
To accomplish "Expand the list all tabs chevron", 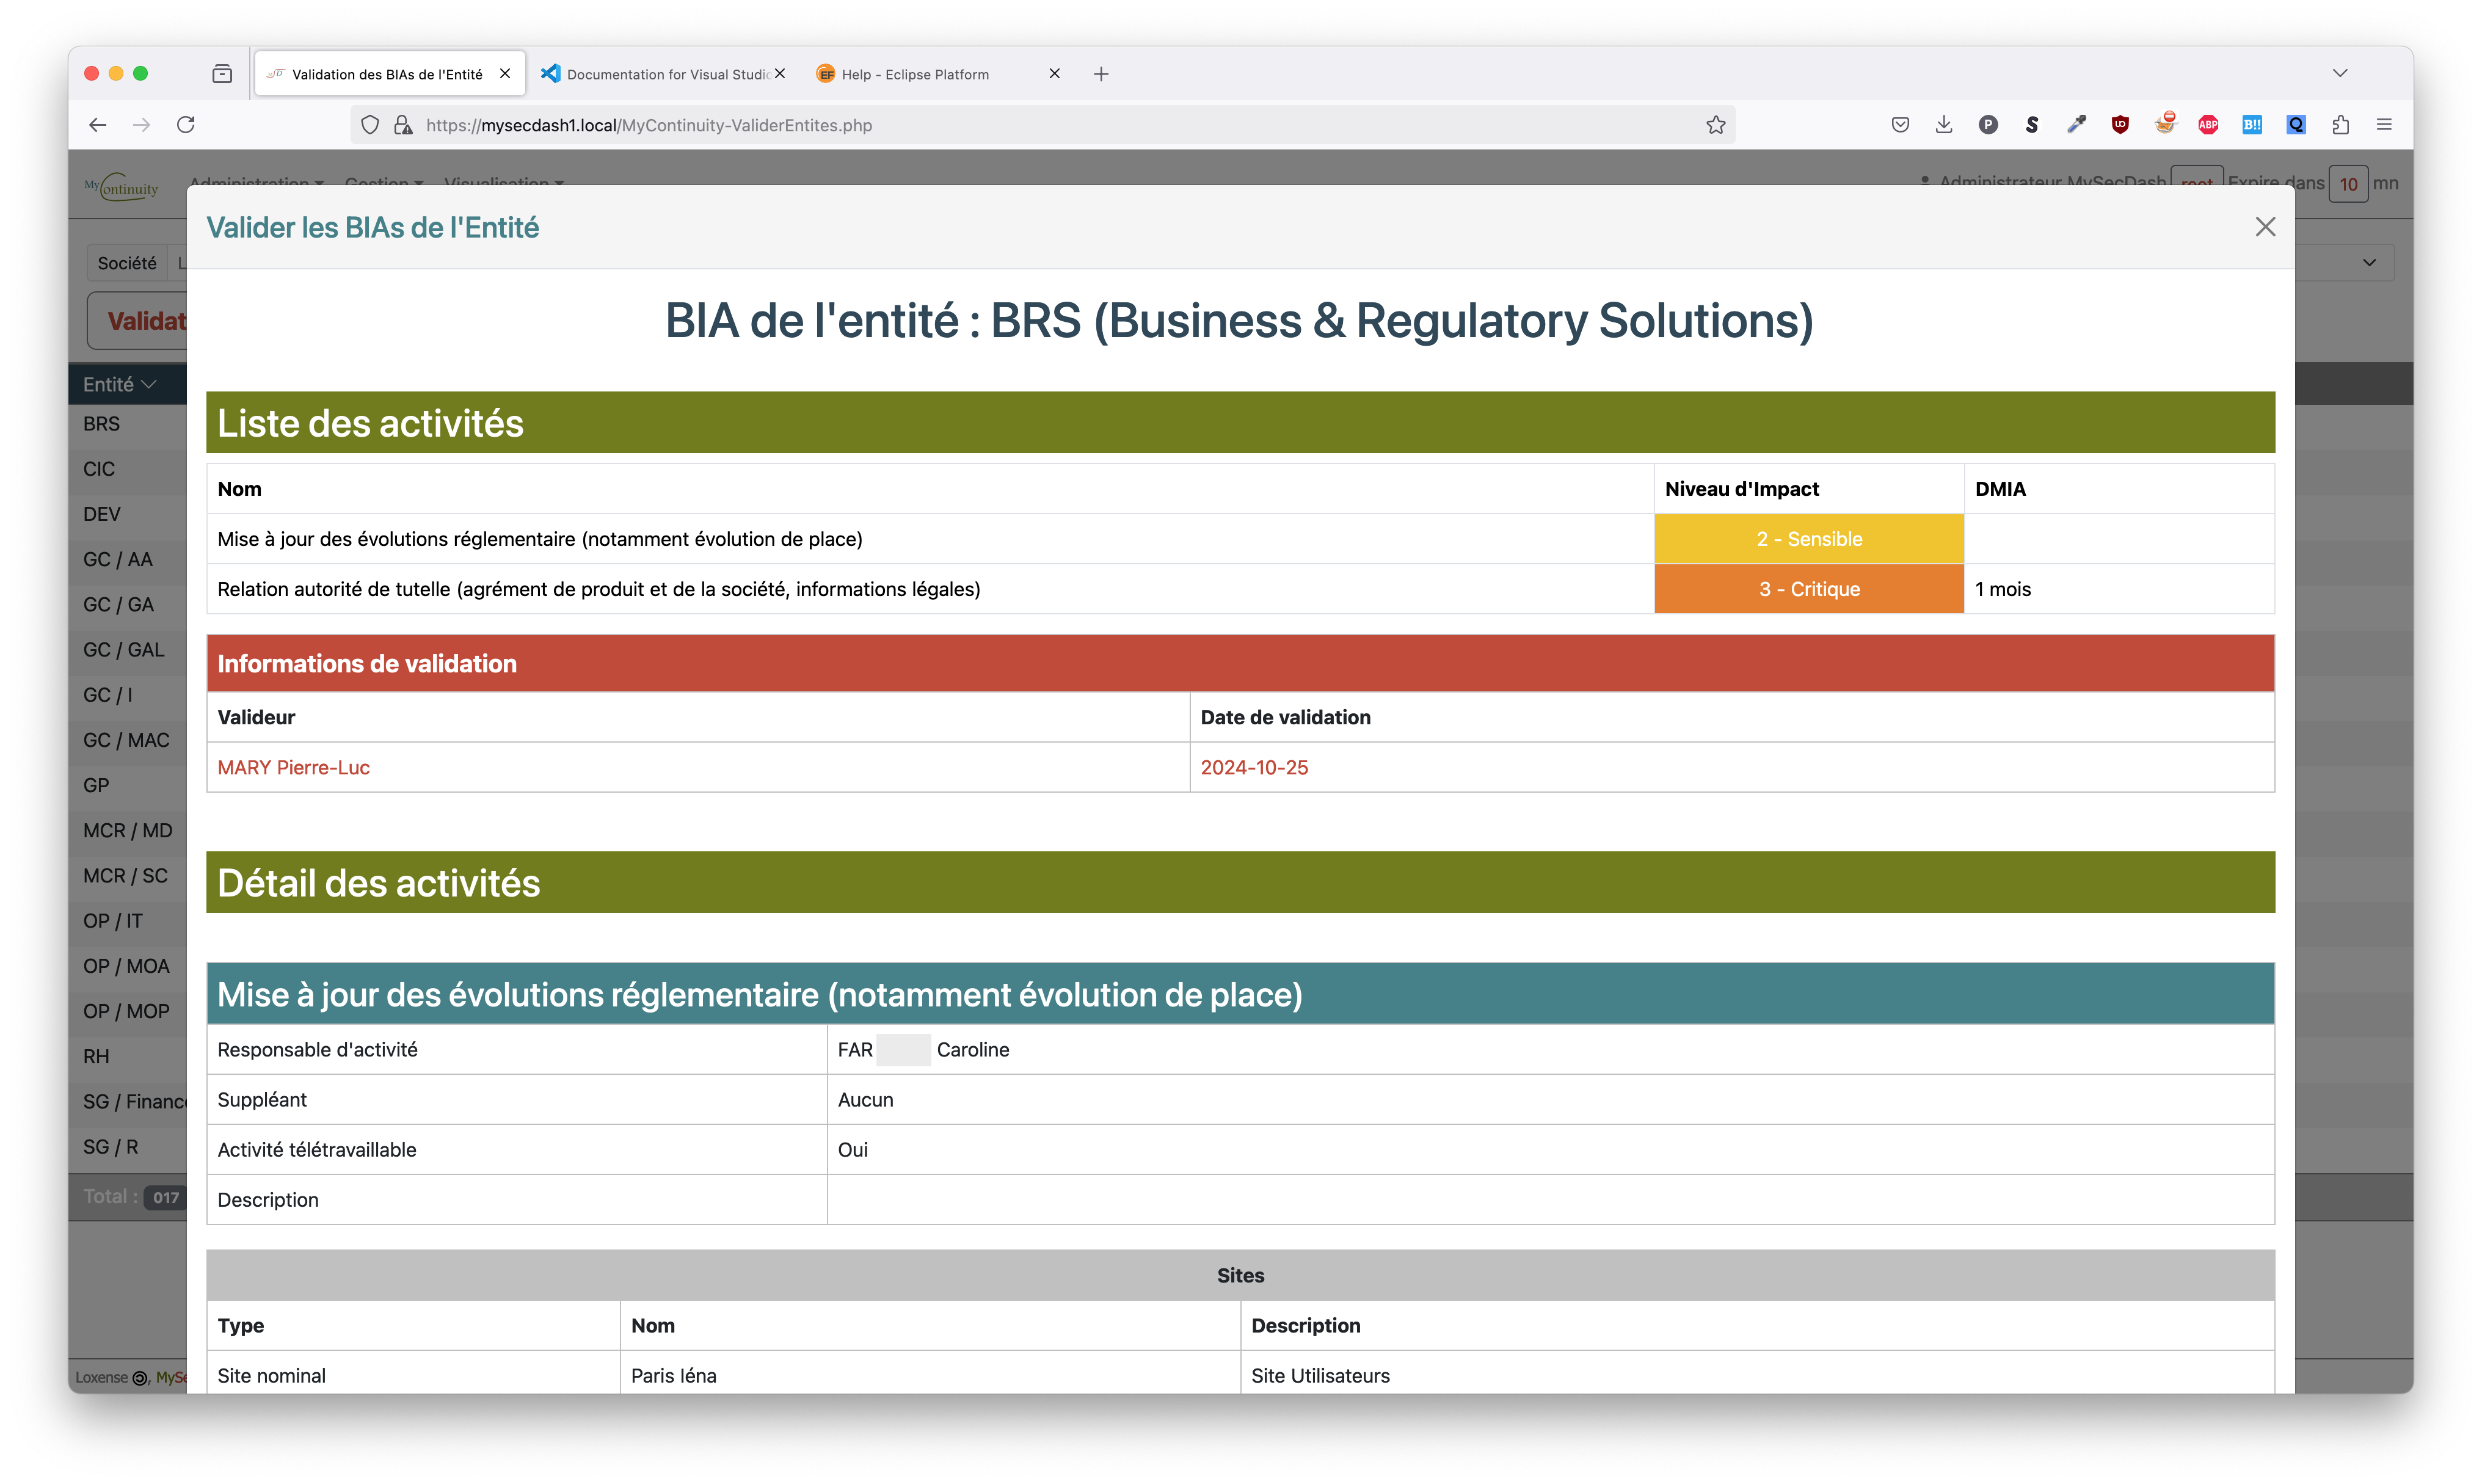I will [2339, 74].
